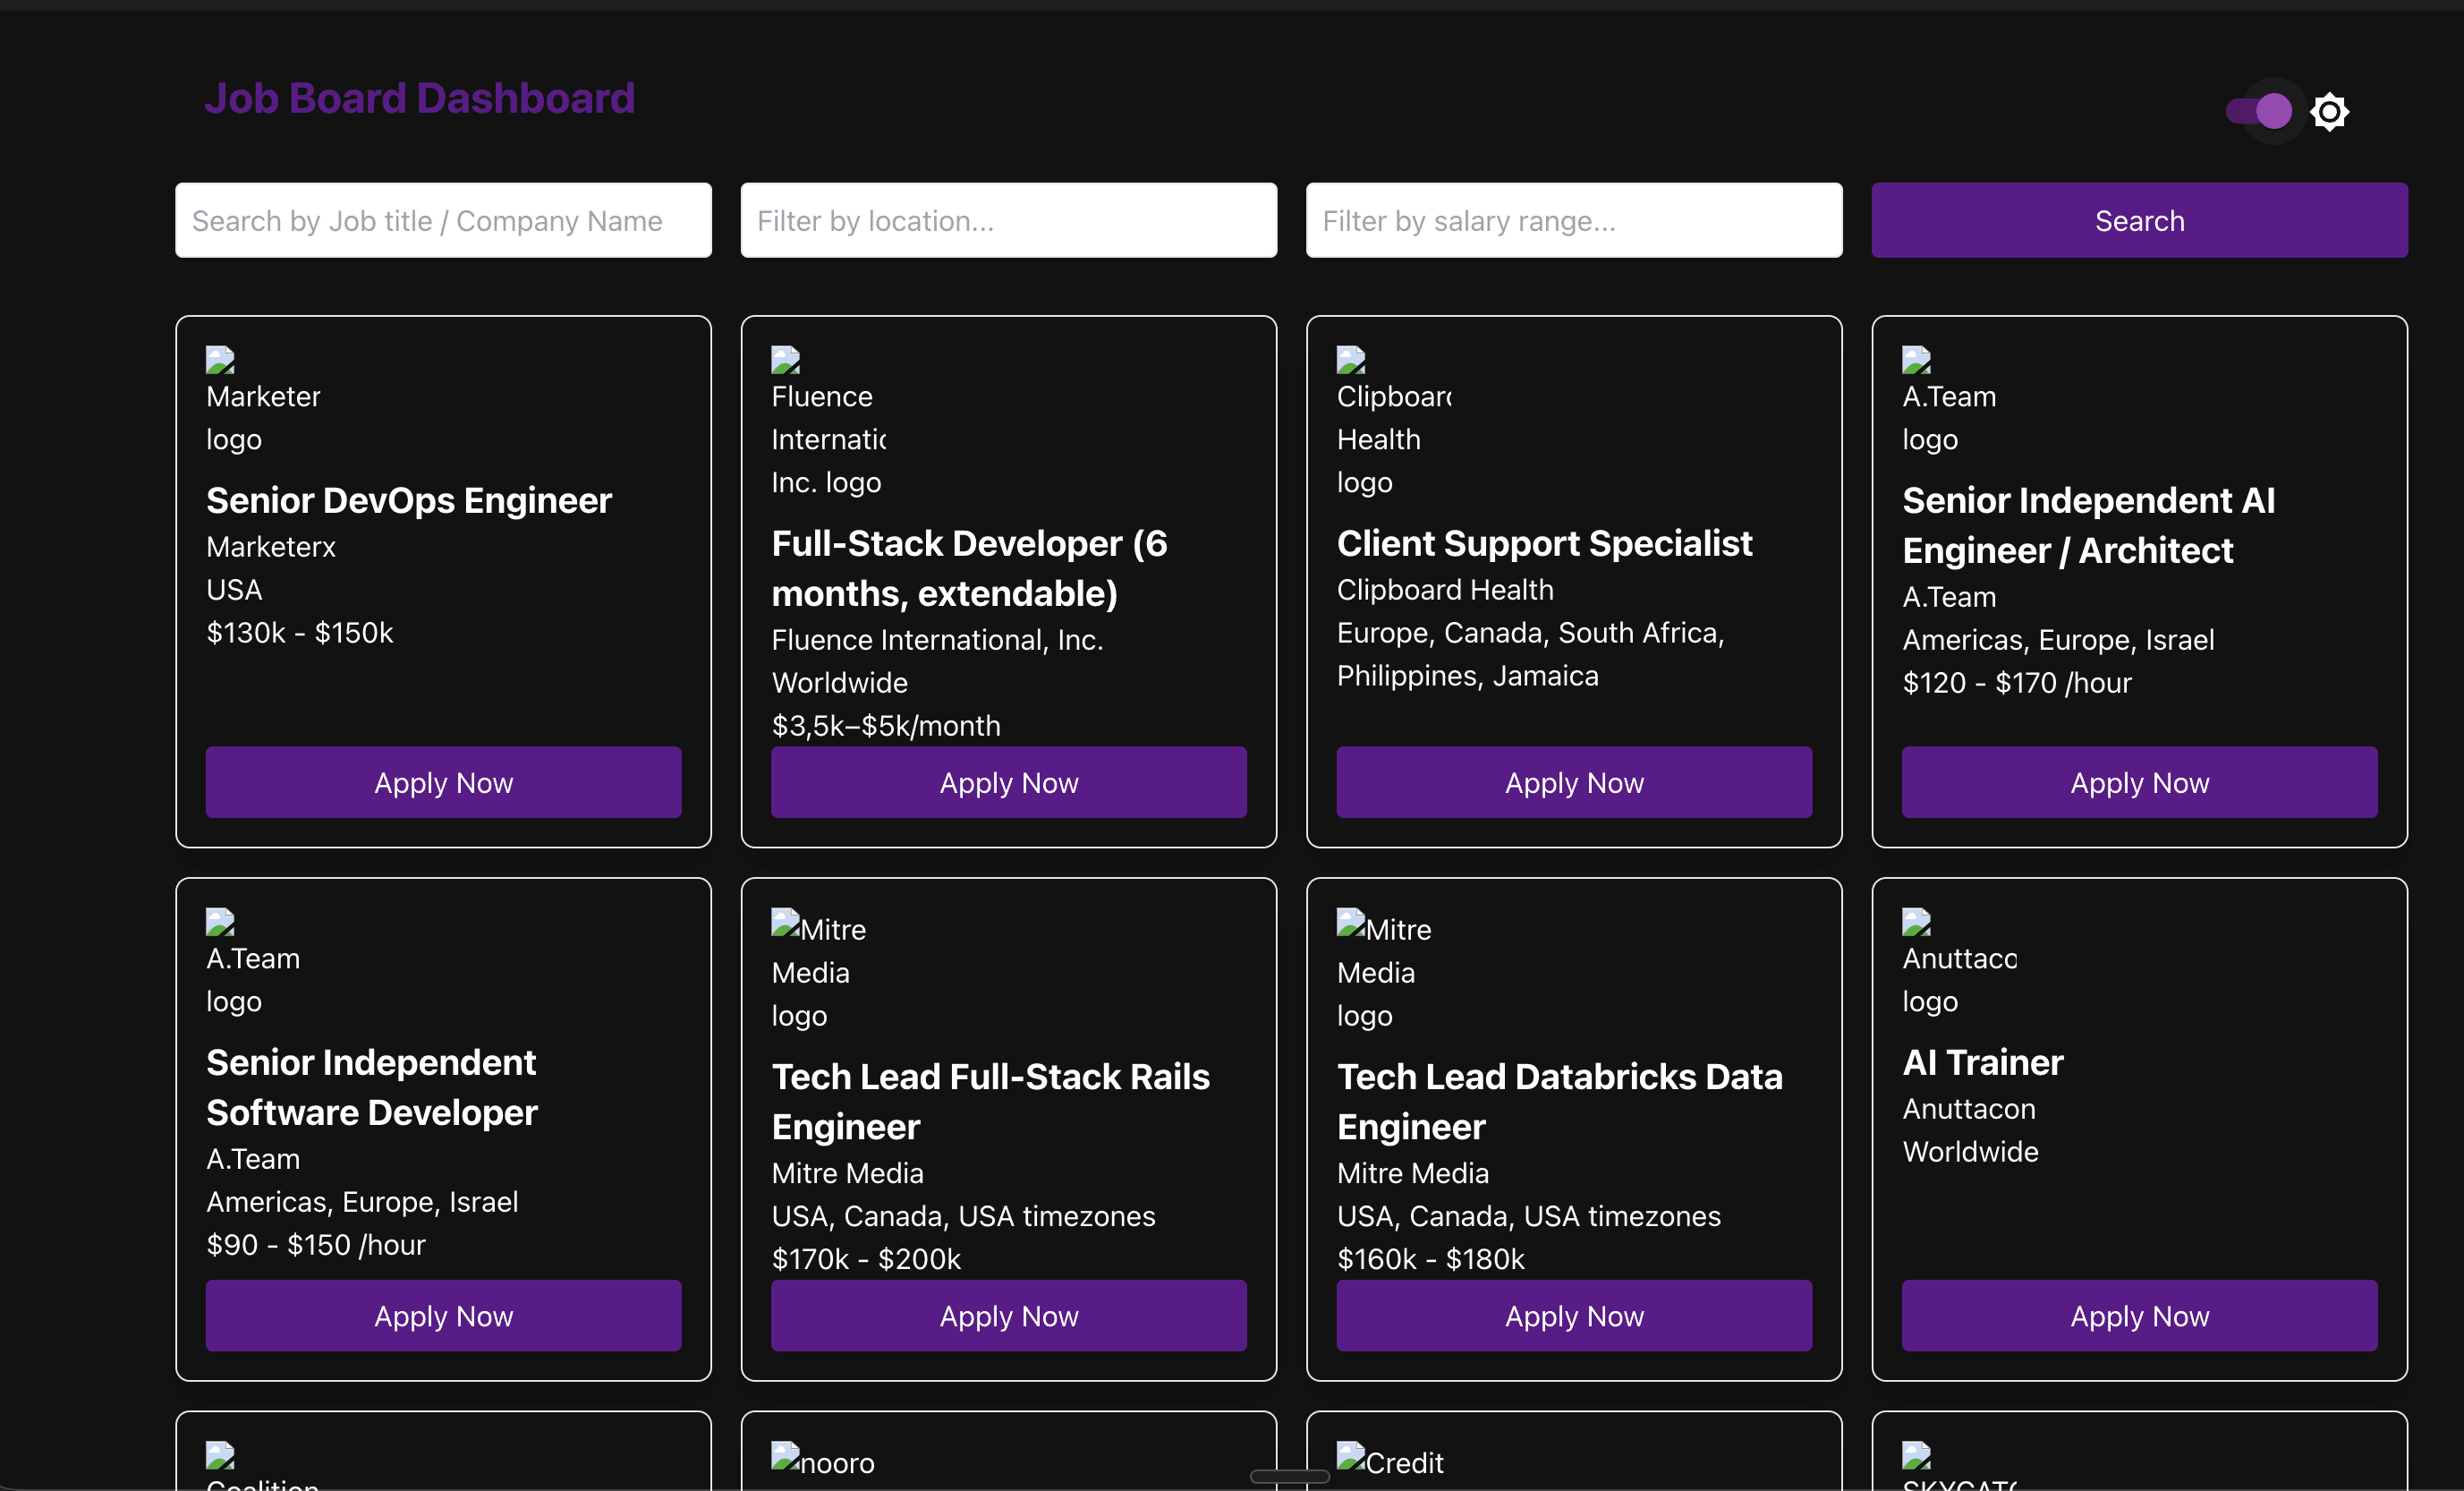Click the filter by location field

(x=1008, y=220)
